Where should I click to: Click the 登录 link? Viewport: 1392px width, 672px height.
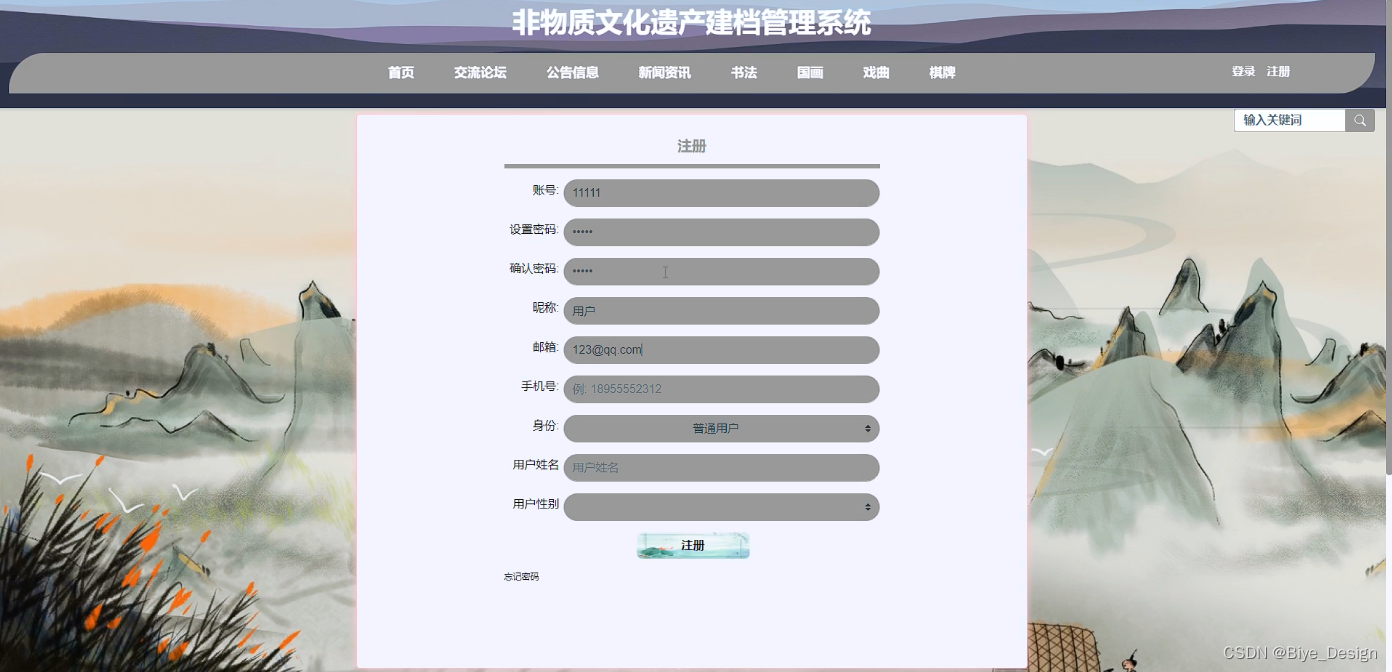point(1243,72)
